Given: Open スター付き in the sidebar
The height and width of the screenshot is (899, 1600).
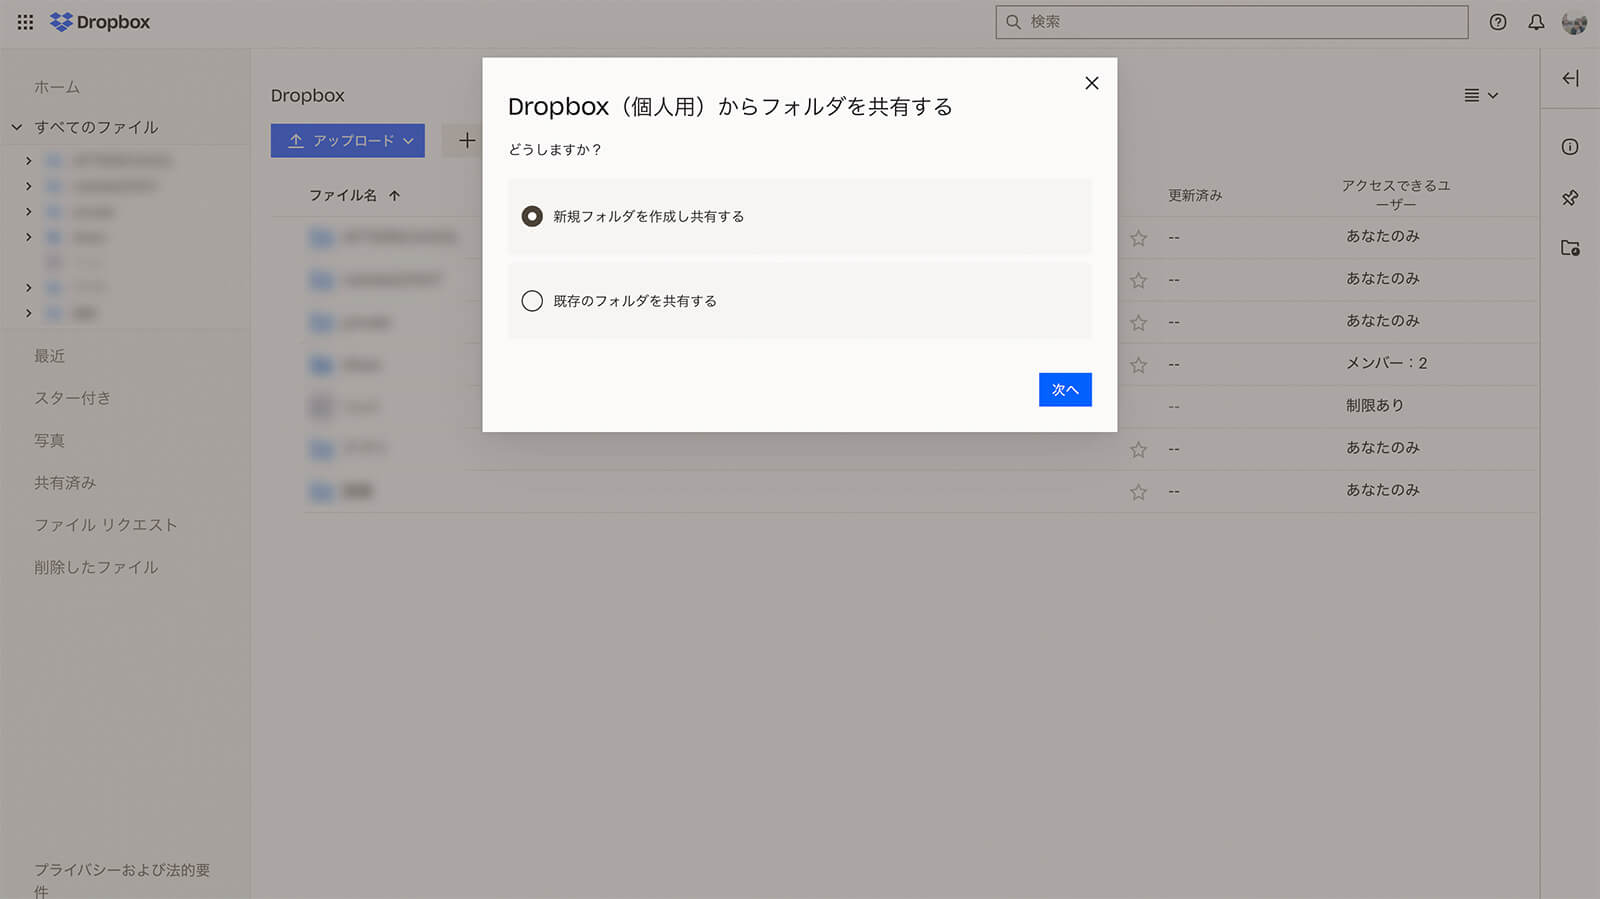Looking at the screenshot, I should [72, 398].
